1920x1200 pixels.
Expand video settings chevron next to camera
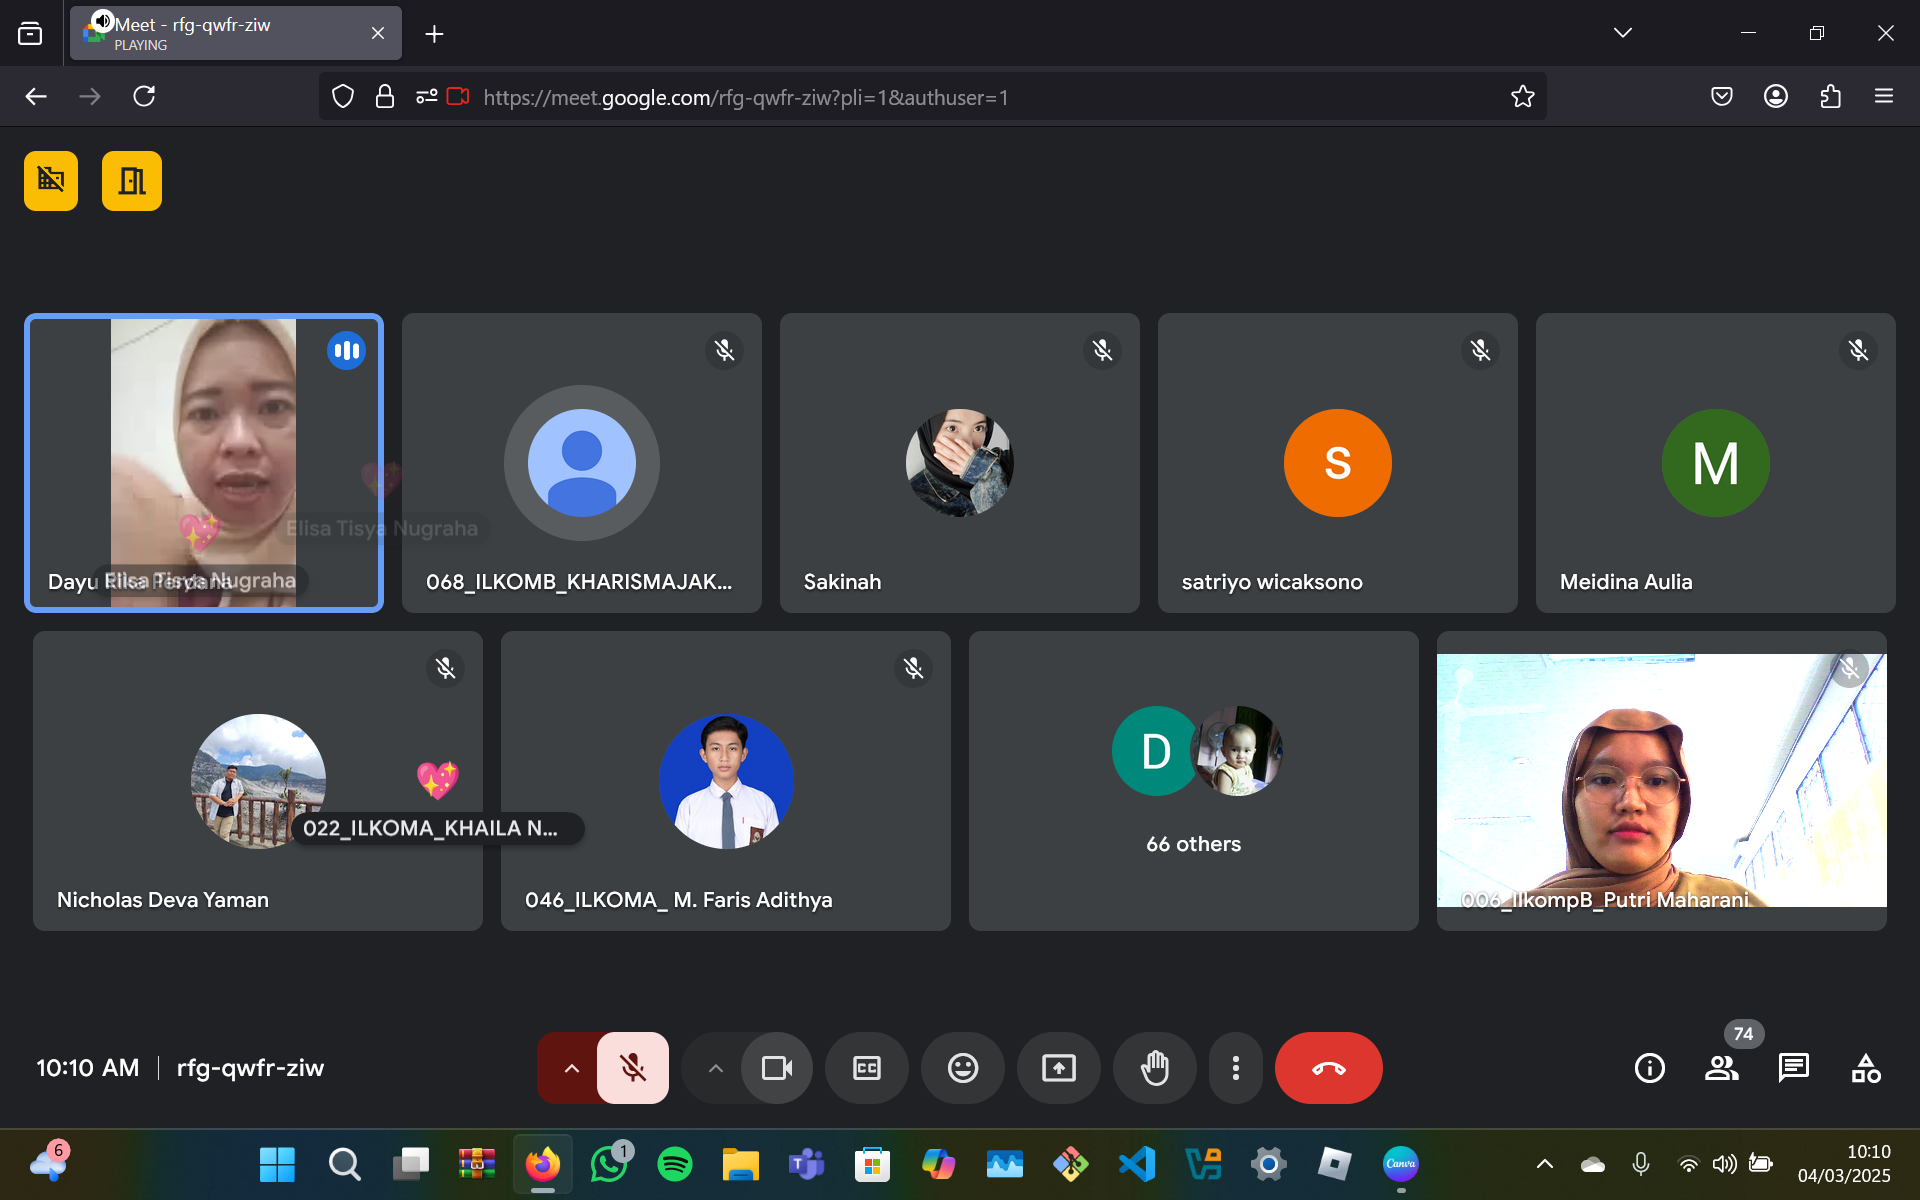[x=715, y=1068]
